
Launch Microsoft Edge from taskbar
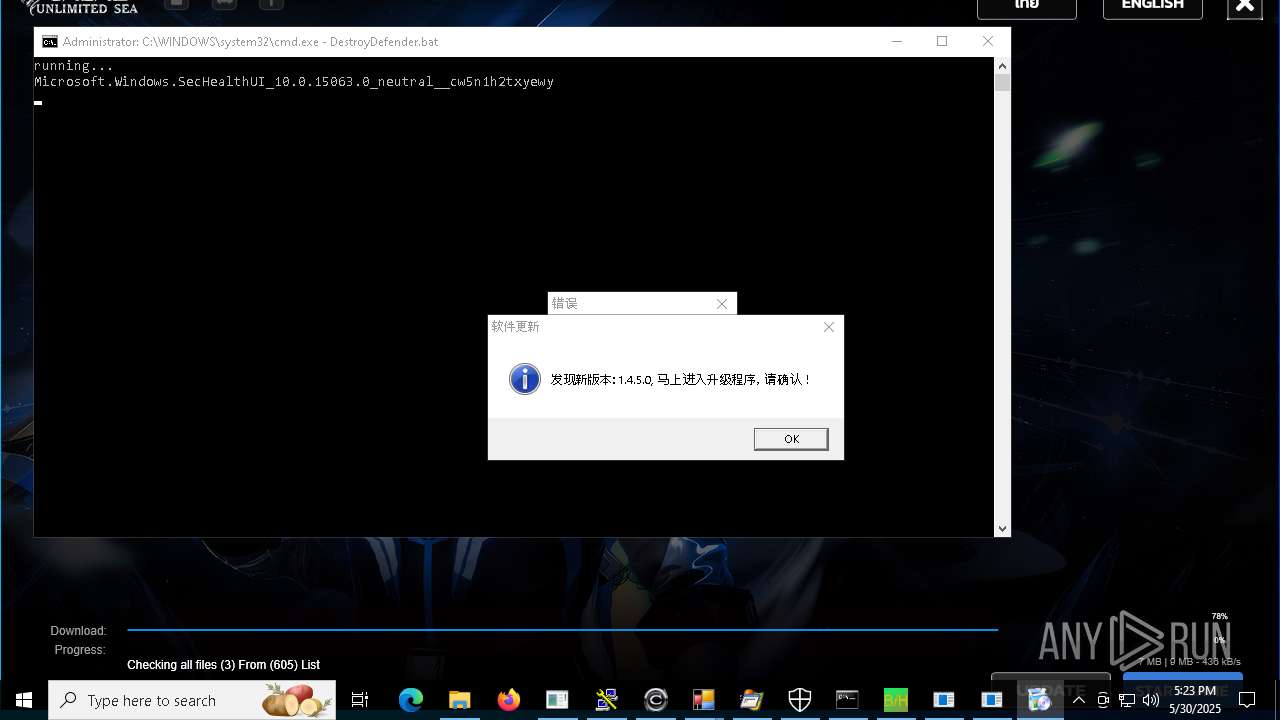coord(411,700)
